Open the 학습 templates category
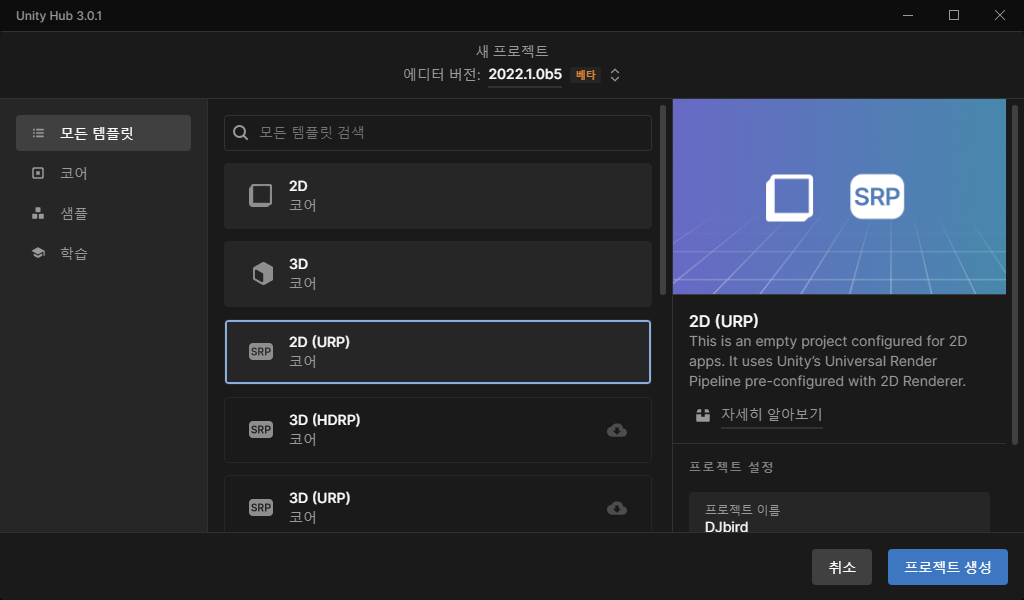Screen dimensions: 1024x600 pyautogui.click(x=103, y=253)
